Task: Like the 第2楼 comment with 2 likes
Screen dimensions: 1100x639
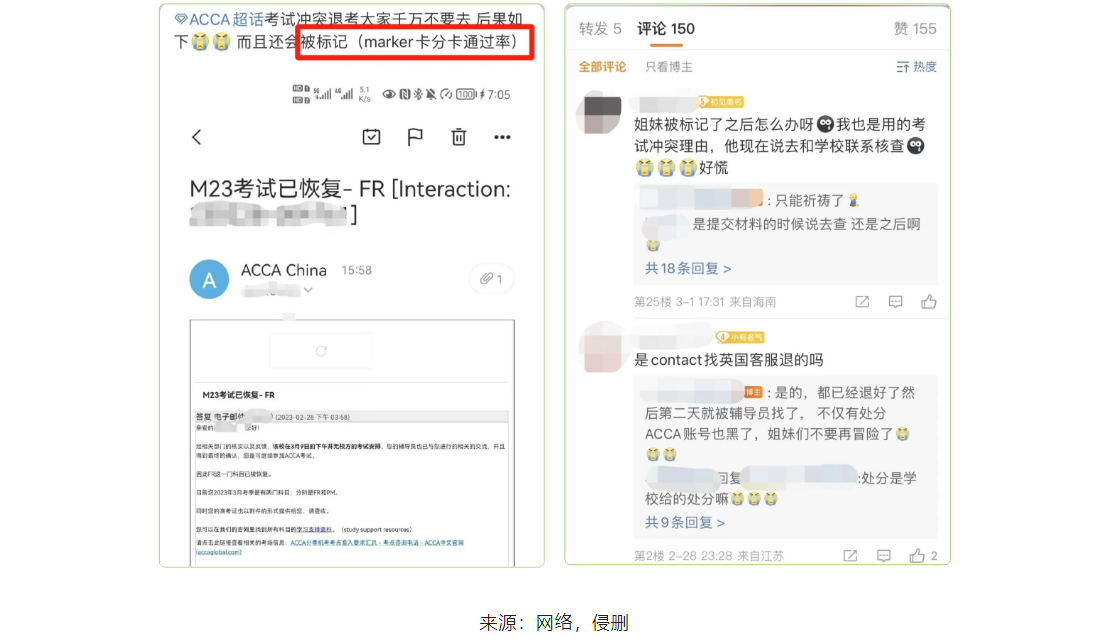Action: (x=923, y=556)
